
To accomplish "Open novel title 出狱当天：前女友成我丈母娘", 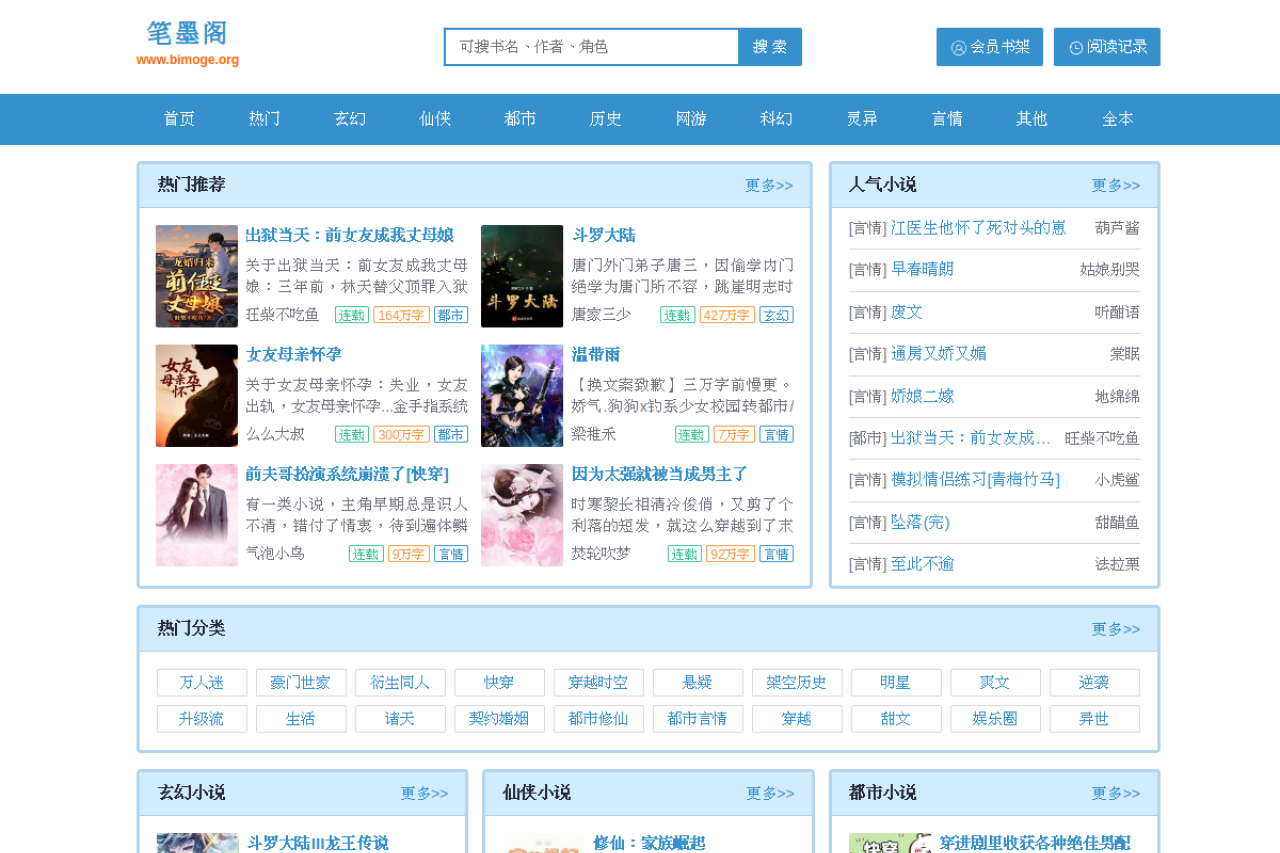I will coord(349,235).
